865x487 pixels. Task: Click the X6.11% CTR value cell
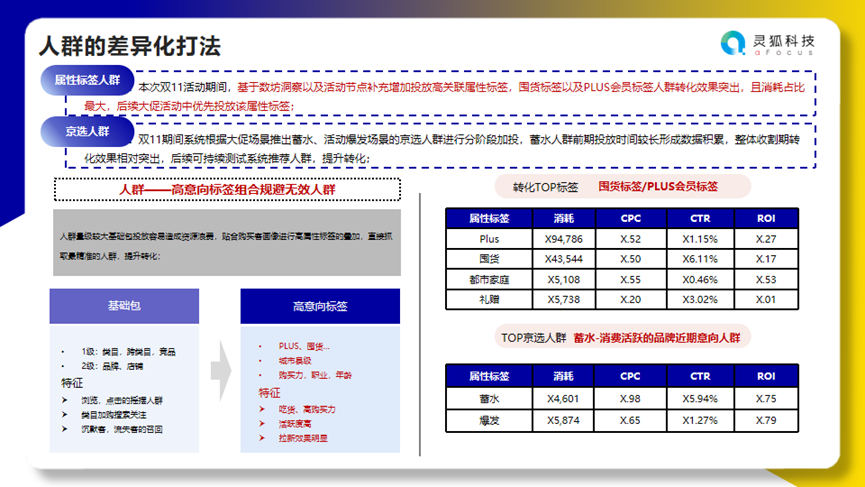(x=700, y=259)
